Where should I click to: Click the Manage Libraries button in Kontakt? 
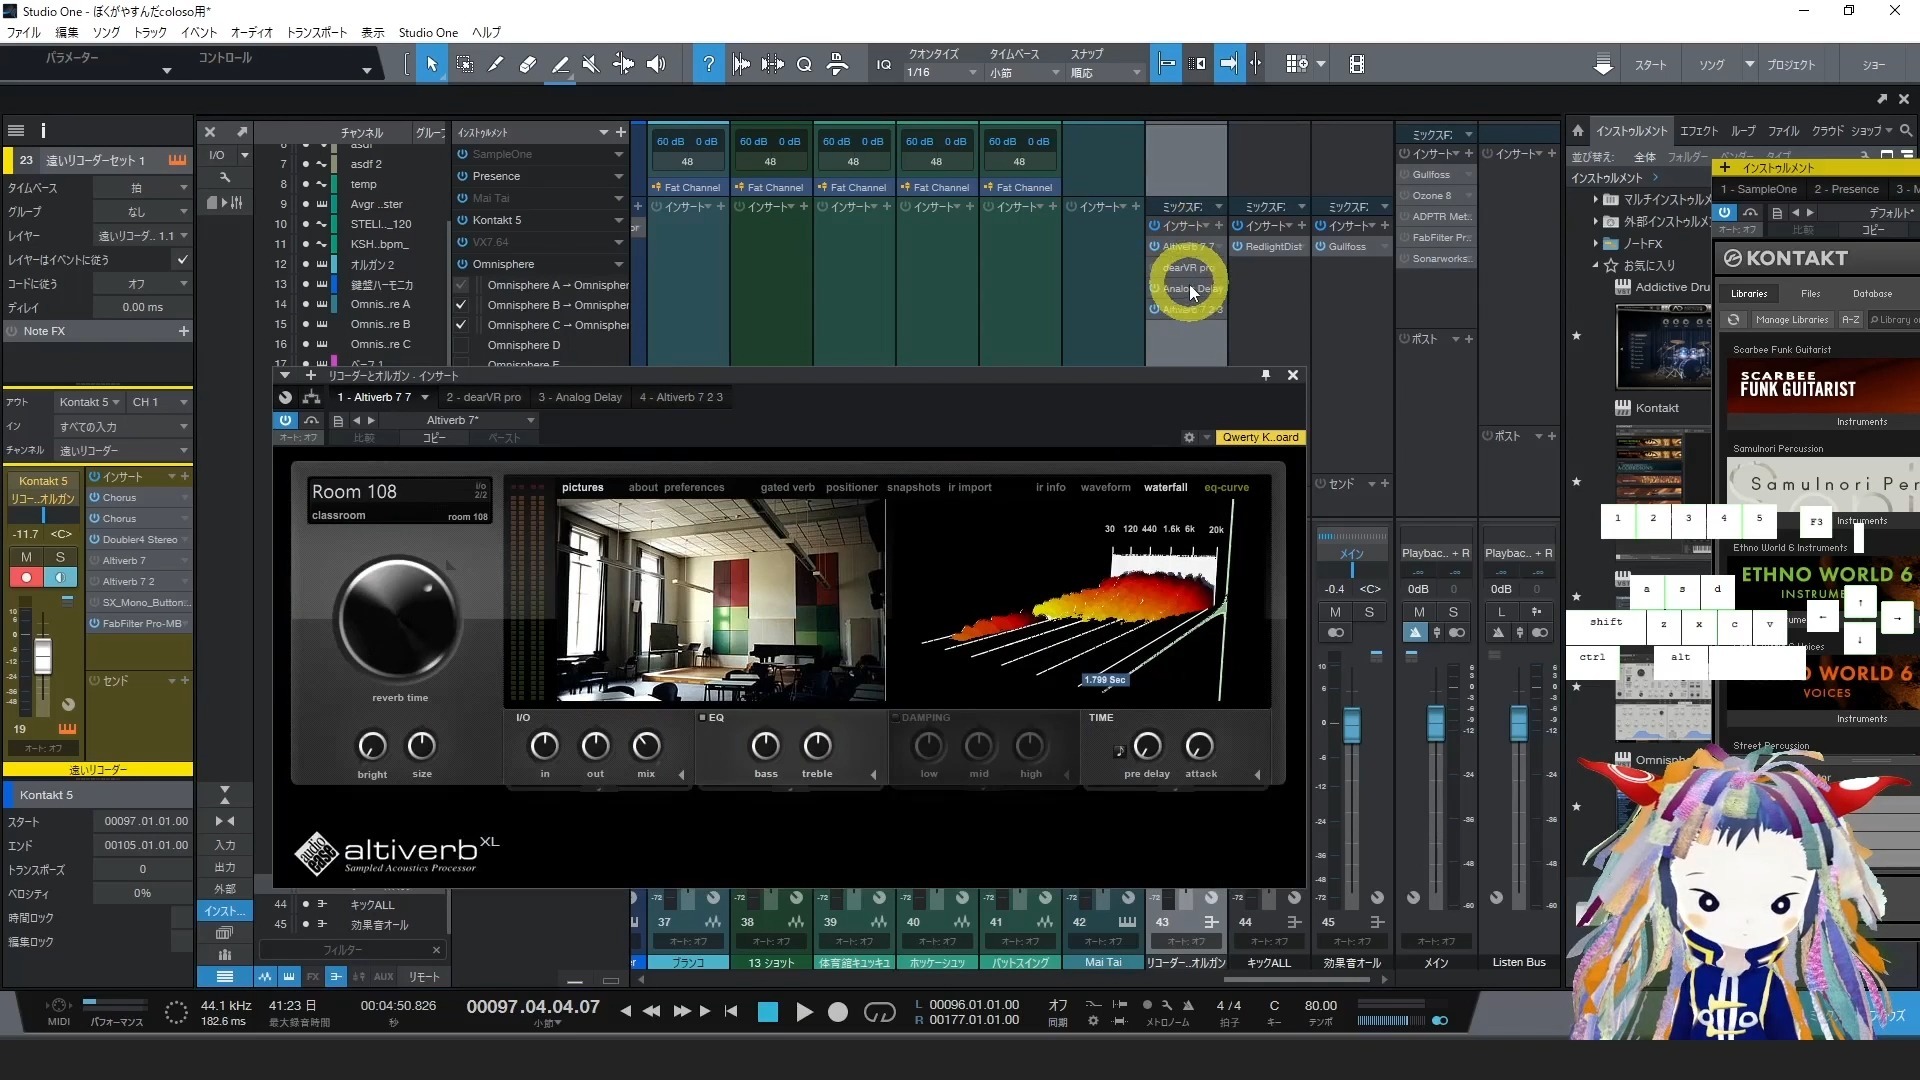[1791, 320]
